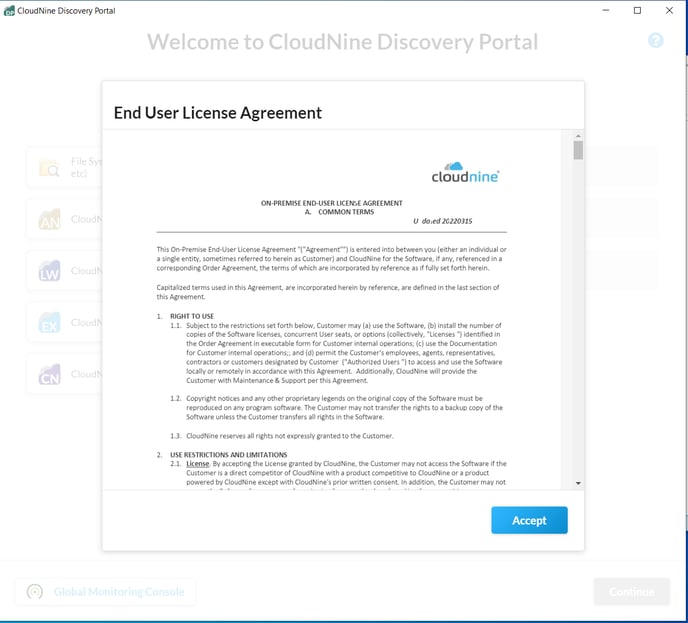
Task: Select the CN CloudNine product icon
Action: (49, 374)
